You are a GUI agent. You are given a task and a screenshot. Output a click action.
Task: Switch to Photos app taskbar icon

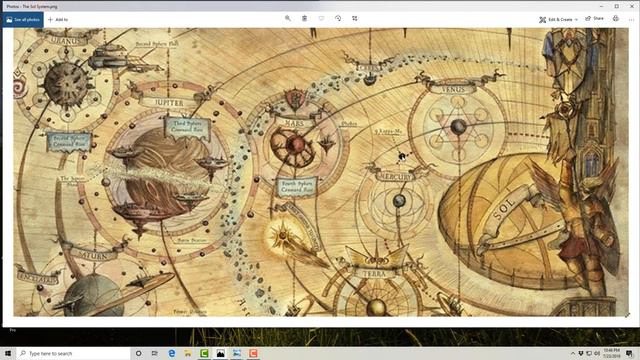tap(220, 353)
